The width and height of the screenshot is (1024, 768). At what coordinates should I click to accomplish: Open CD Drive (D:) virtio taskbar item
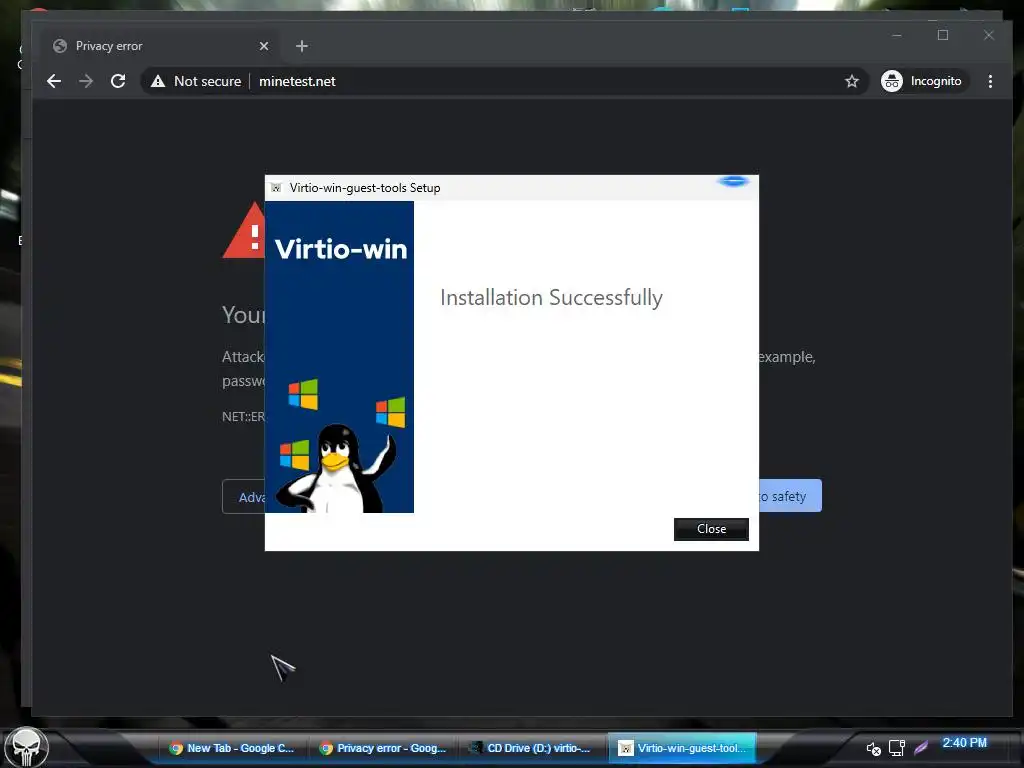[x=532, y=748]
